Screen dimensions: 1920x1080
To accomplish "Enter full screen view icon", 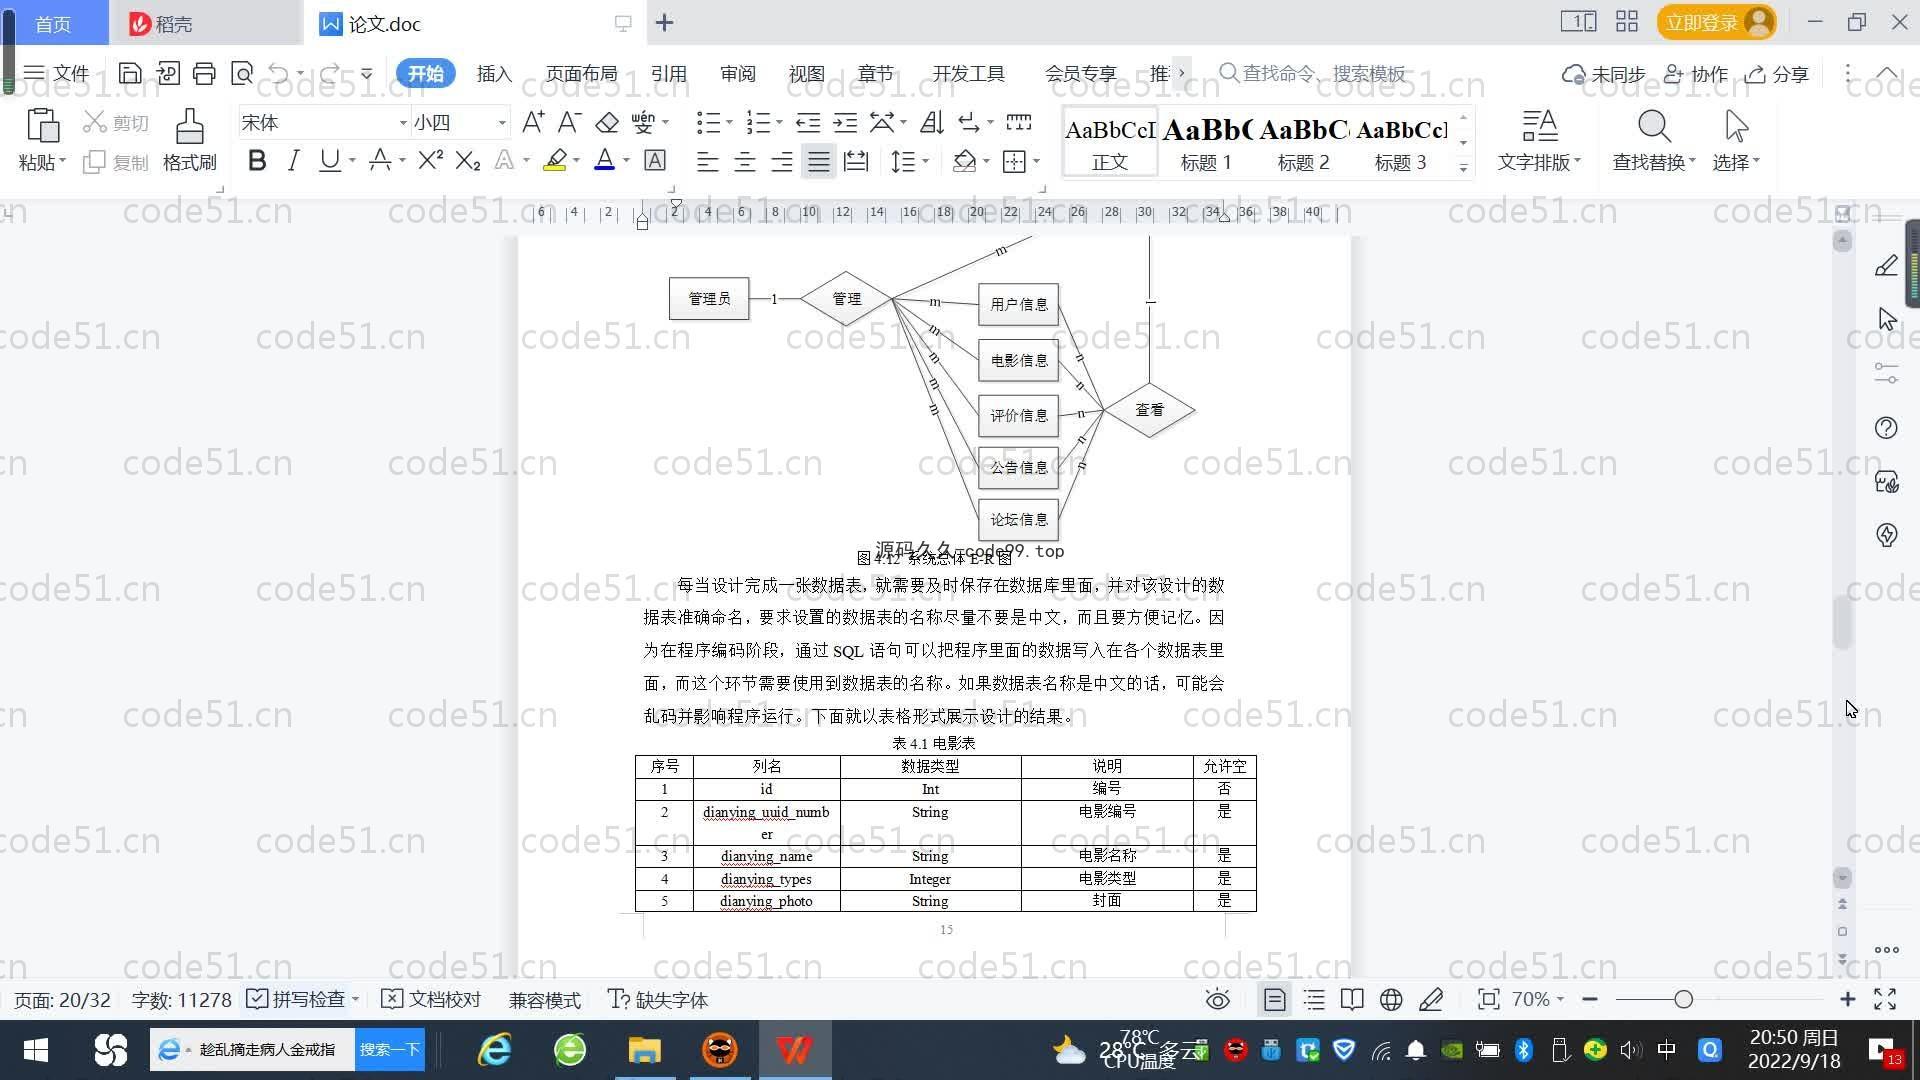I will click(x=1885, y=1000).
